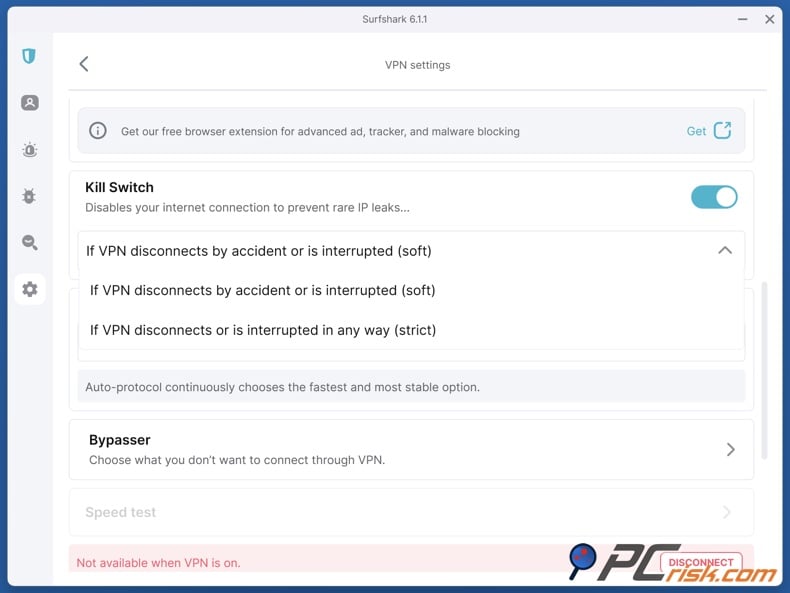Click the VPN settings page title
Viewport: 790px width, 593px height.
pos(417,65)
